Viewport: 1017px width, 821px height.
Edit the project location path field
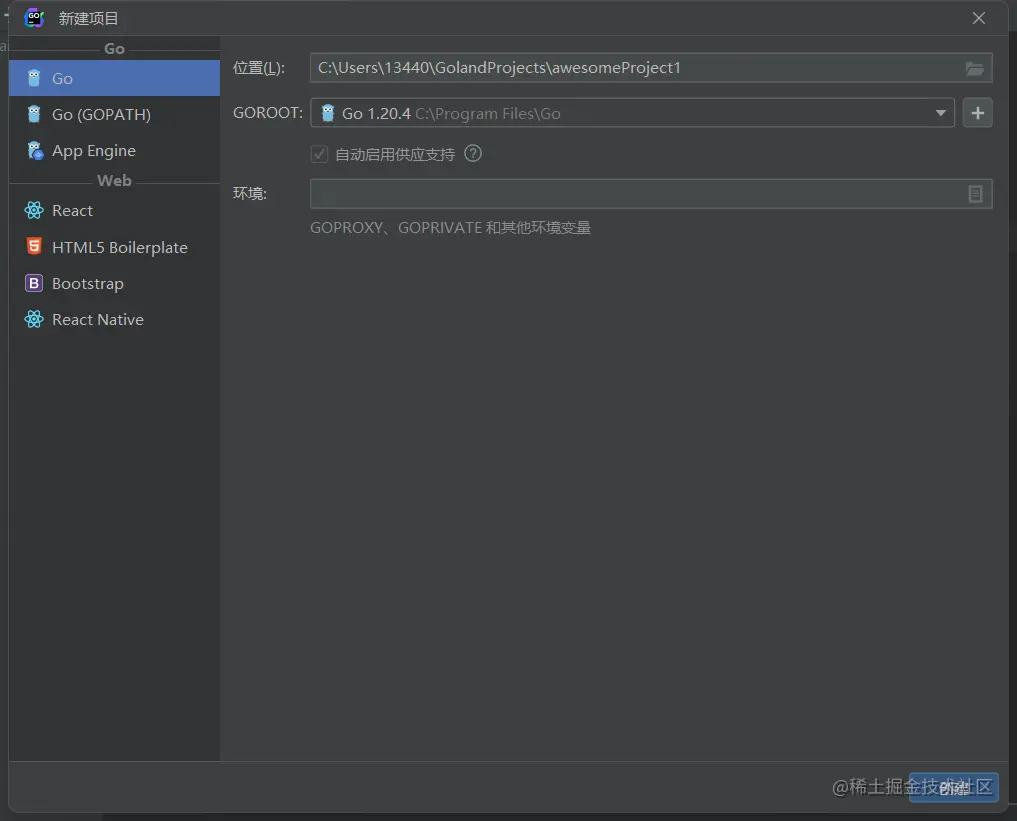651,68
